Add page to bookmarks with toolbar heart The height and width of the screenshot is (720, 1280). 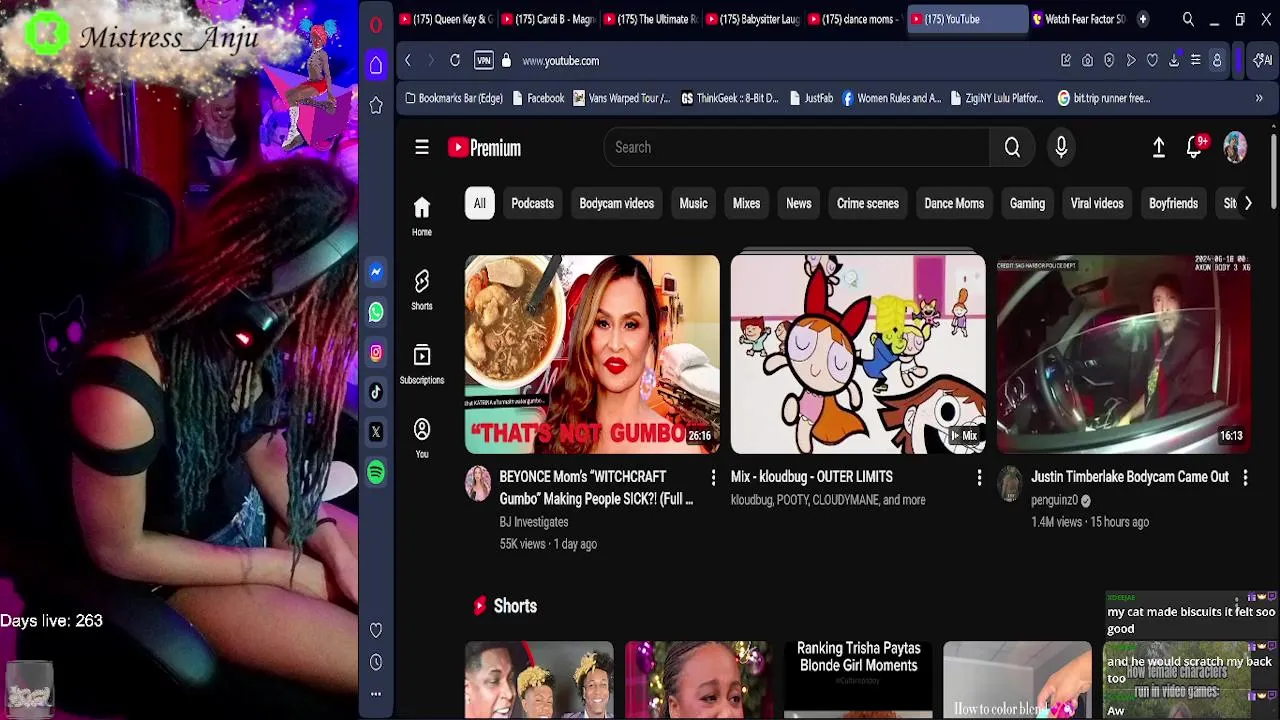pos(1152,61)
